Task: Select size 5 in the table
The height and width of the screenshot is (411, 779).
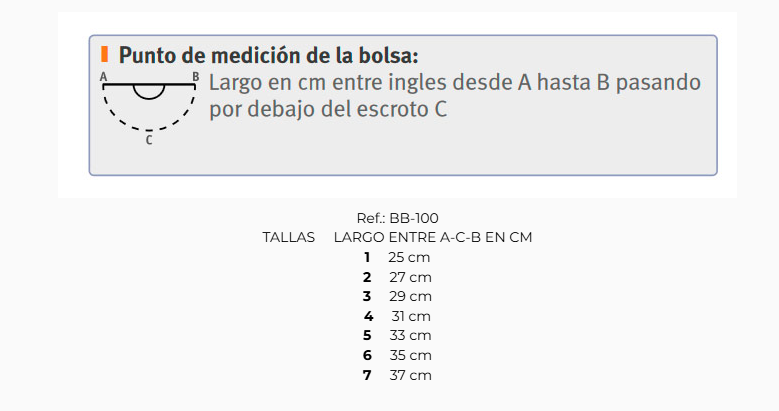Action: point(367,335)
